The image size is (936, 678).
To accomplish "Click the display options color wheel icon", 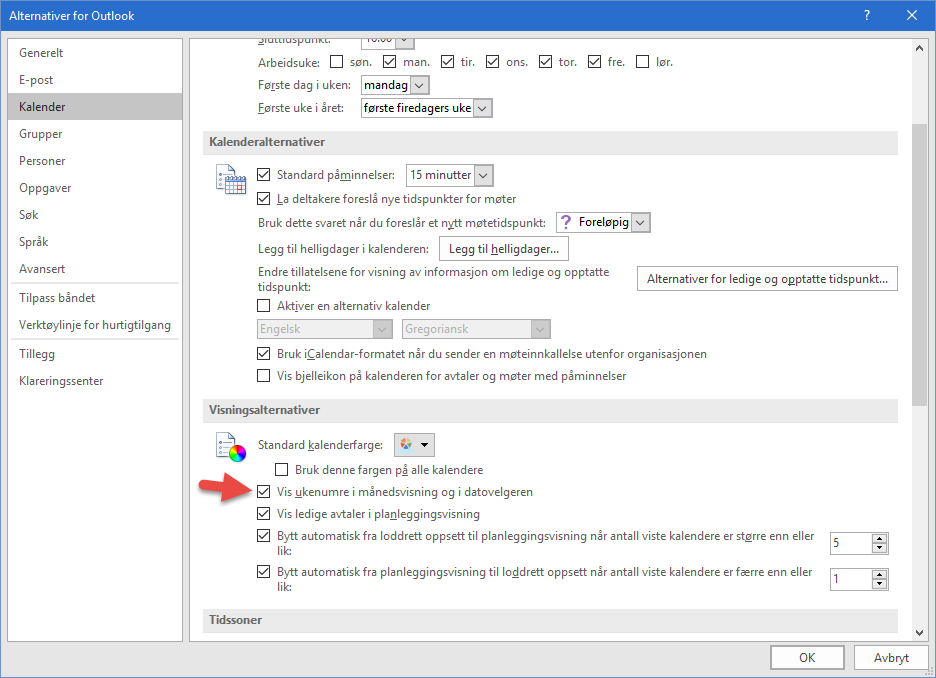I will pos(231,447).
